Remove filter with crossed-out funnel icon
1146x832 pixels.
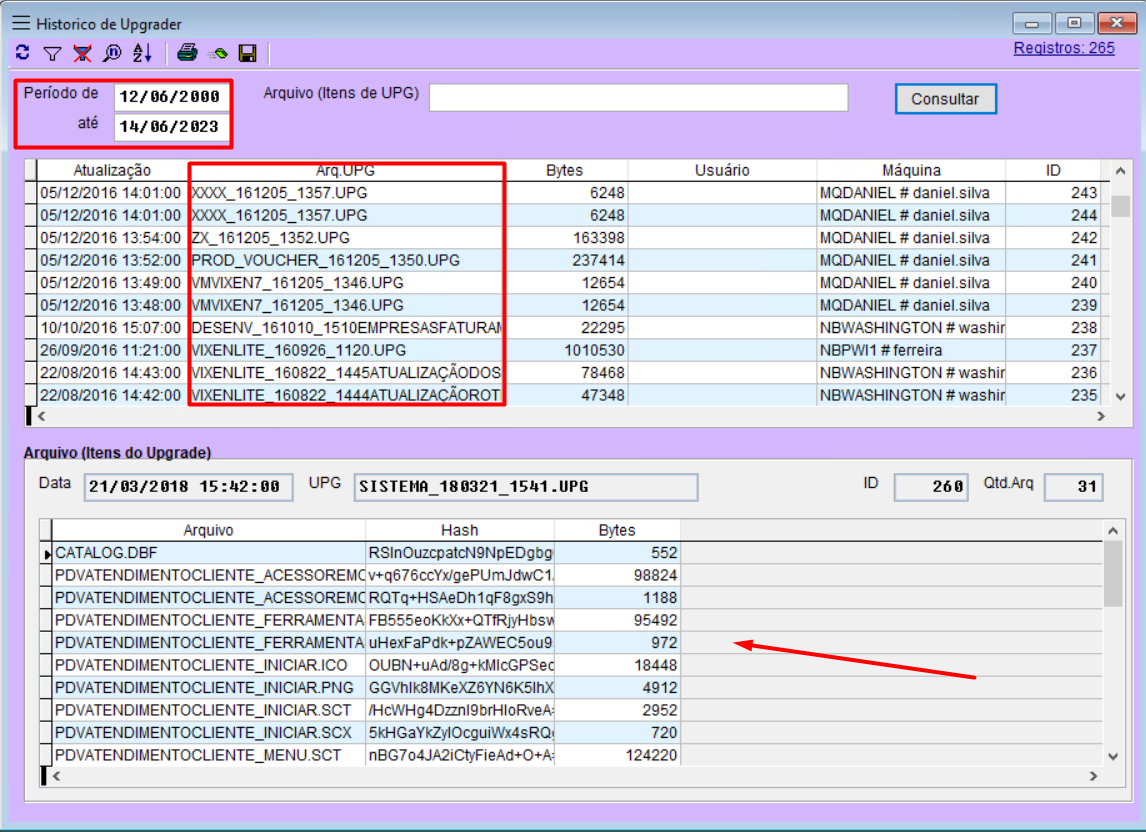click(82, 53)
